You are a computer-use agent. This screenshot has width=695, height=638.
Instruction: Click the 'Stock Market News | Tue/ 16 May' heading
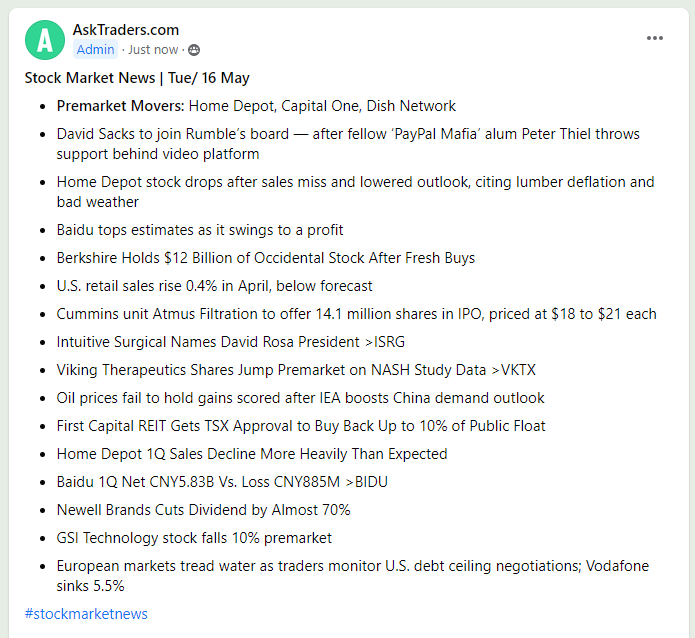(x=137, y=78)
